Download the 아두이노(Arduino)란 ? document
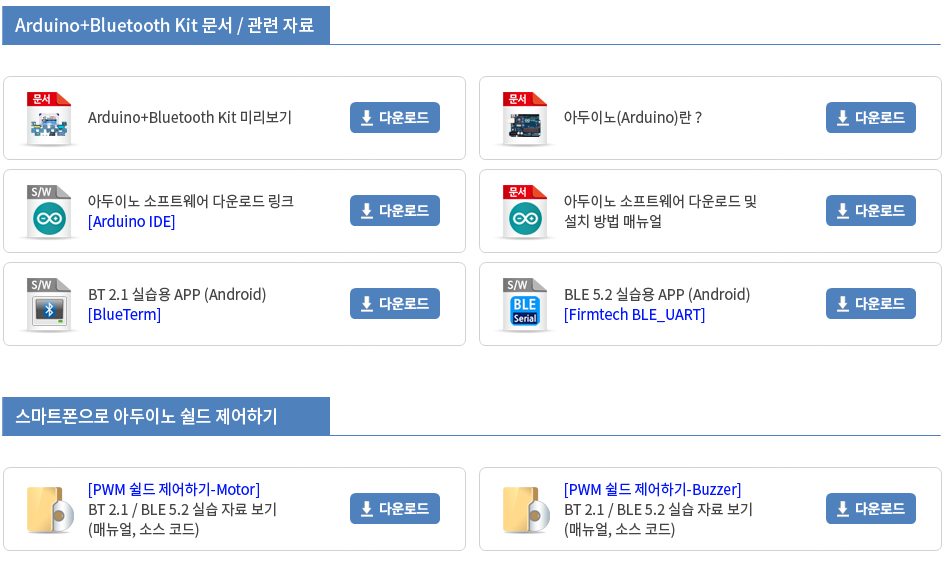Viewport: 945px width, 572px height. (871, 118)
